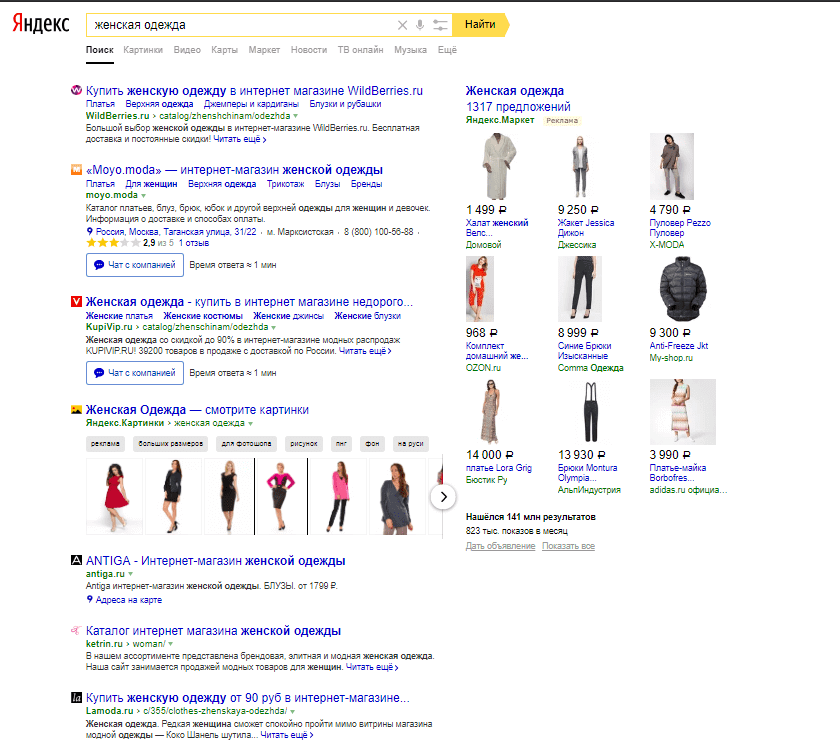The width and height of the screenshot is (840, 746).
Task: Expand KupiVip snippet via Читать ещё
Action: 365,351
